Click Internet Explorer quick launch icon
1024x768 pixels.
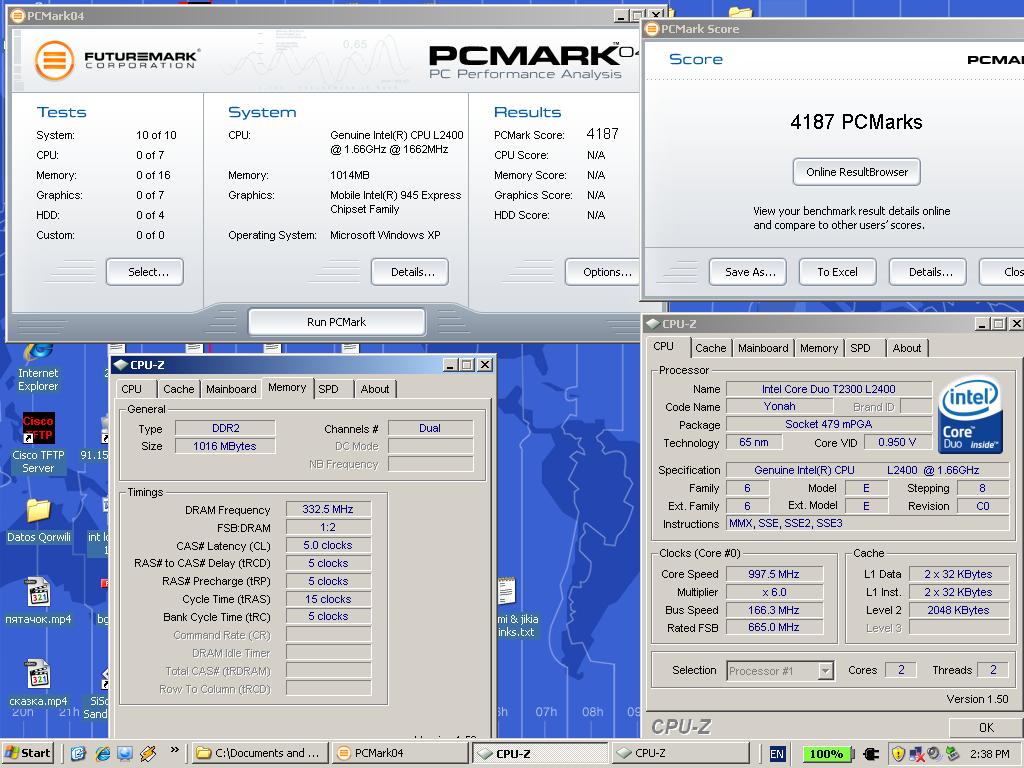[103, 753]
